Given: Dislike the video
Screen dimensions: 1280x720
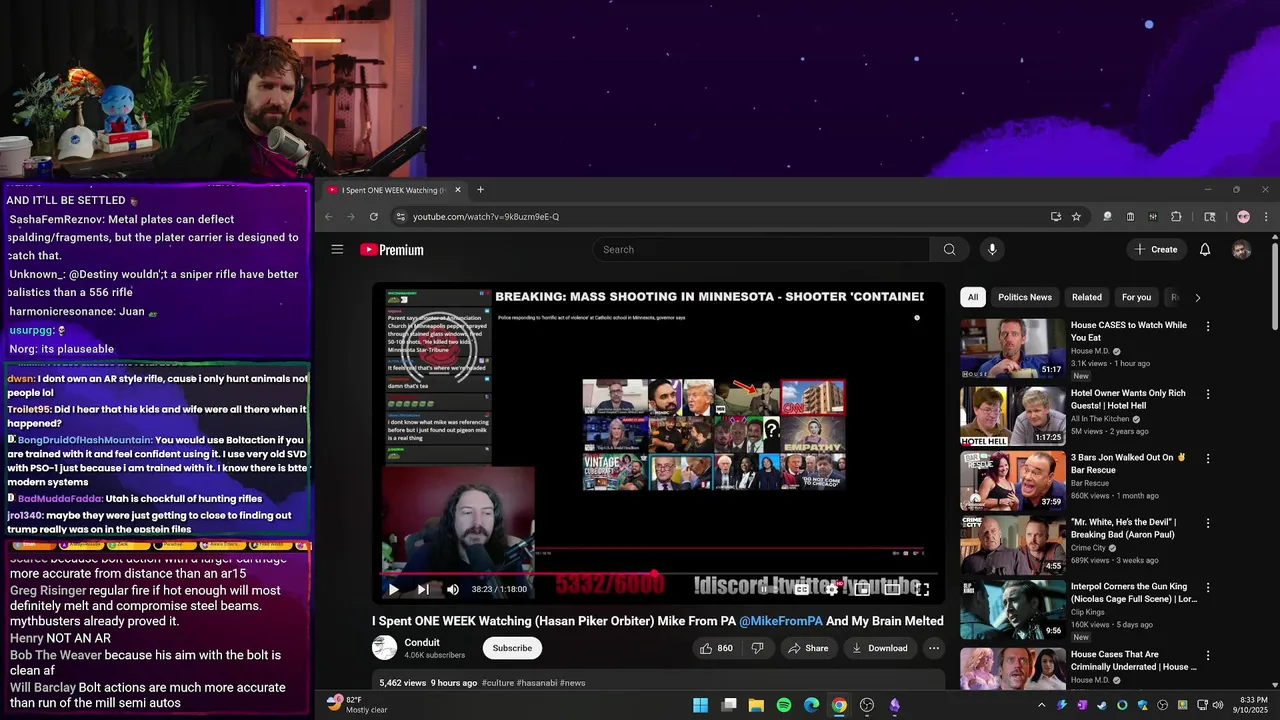Looking at the screenshot, I should pyautogui.click(x=757, y=648).
